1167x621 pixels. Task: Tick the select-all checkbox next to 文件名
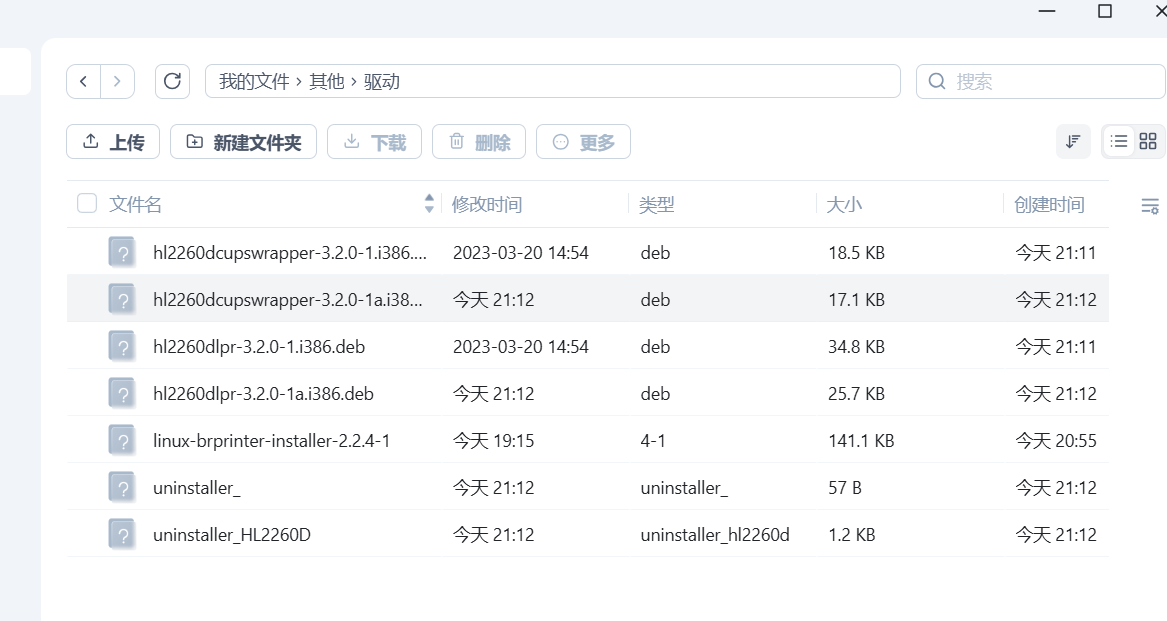(x=87, y=203)
